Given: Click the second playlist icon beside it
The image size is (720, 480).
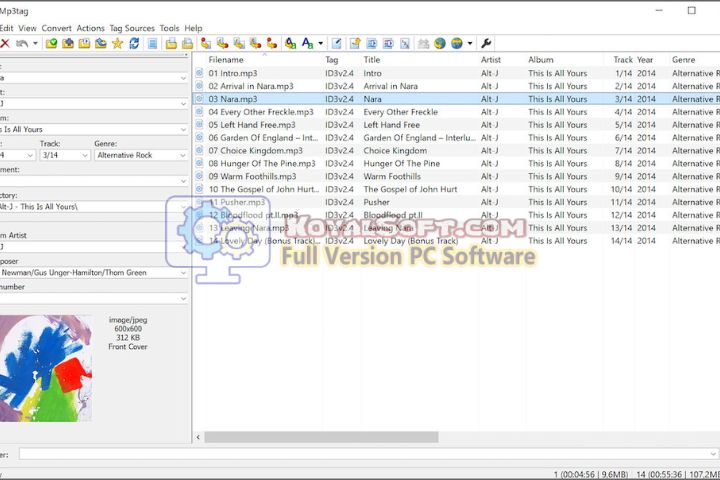Looking at the screenshot, I should [x=187, y=43].
